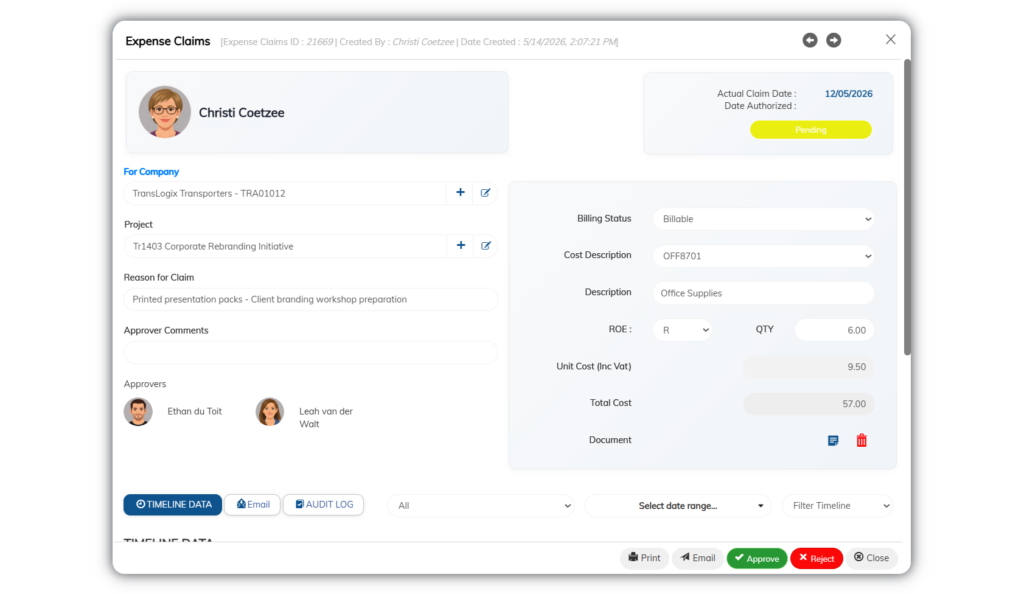The image size is (1024, 594).
Task: Go to the next expense claim arrow
Action: point(833,40)
